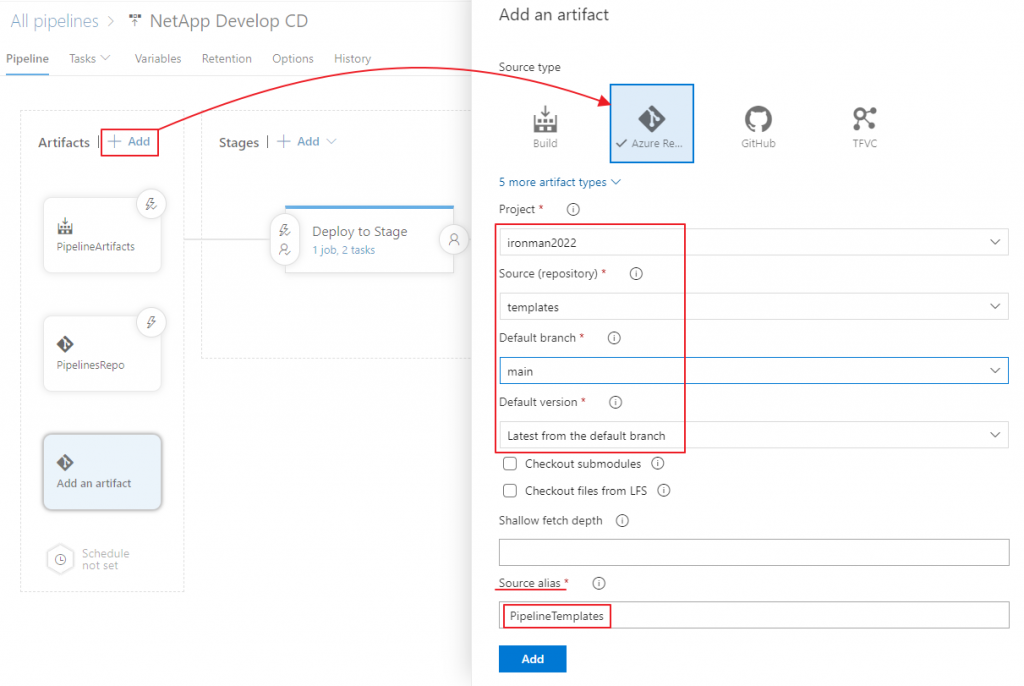Open '1 job, 2 tasks' link
The width and height of the screenshot is (1024, 686).
344,250
